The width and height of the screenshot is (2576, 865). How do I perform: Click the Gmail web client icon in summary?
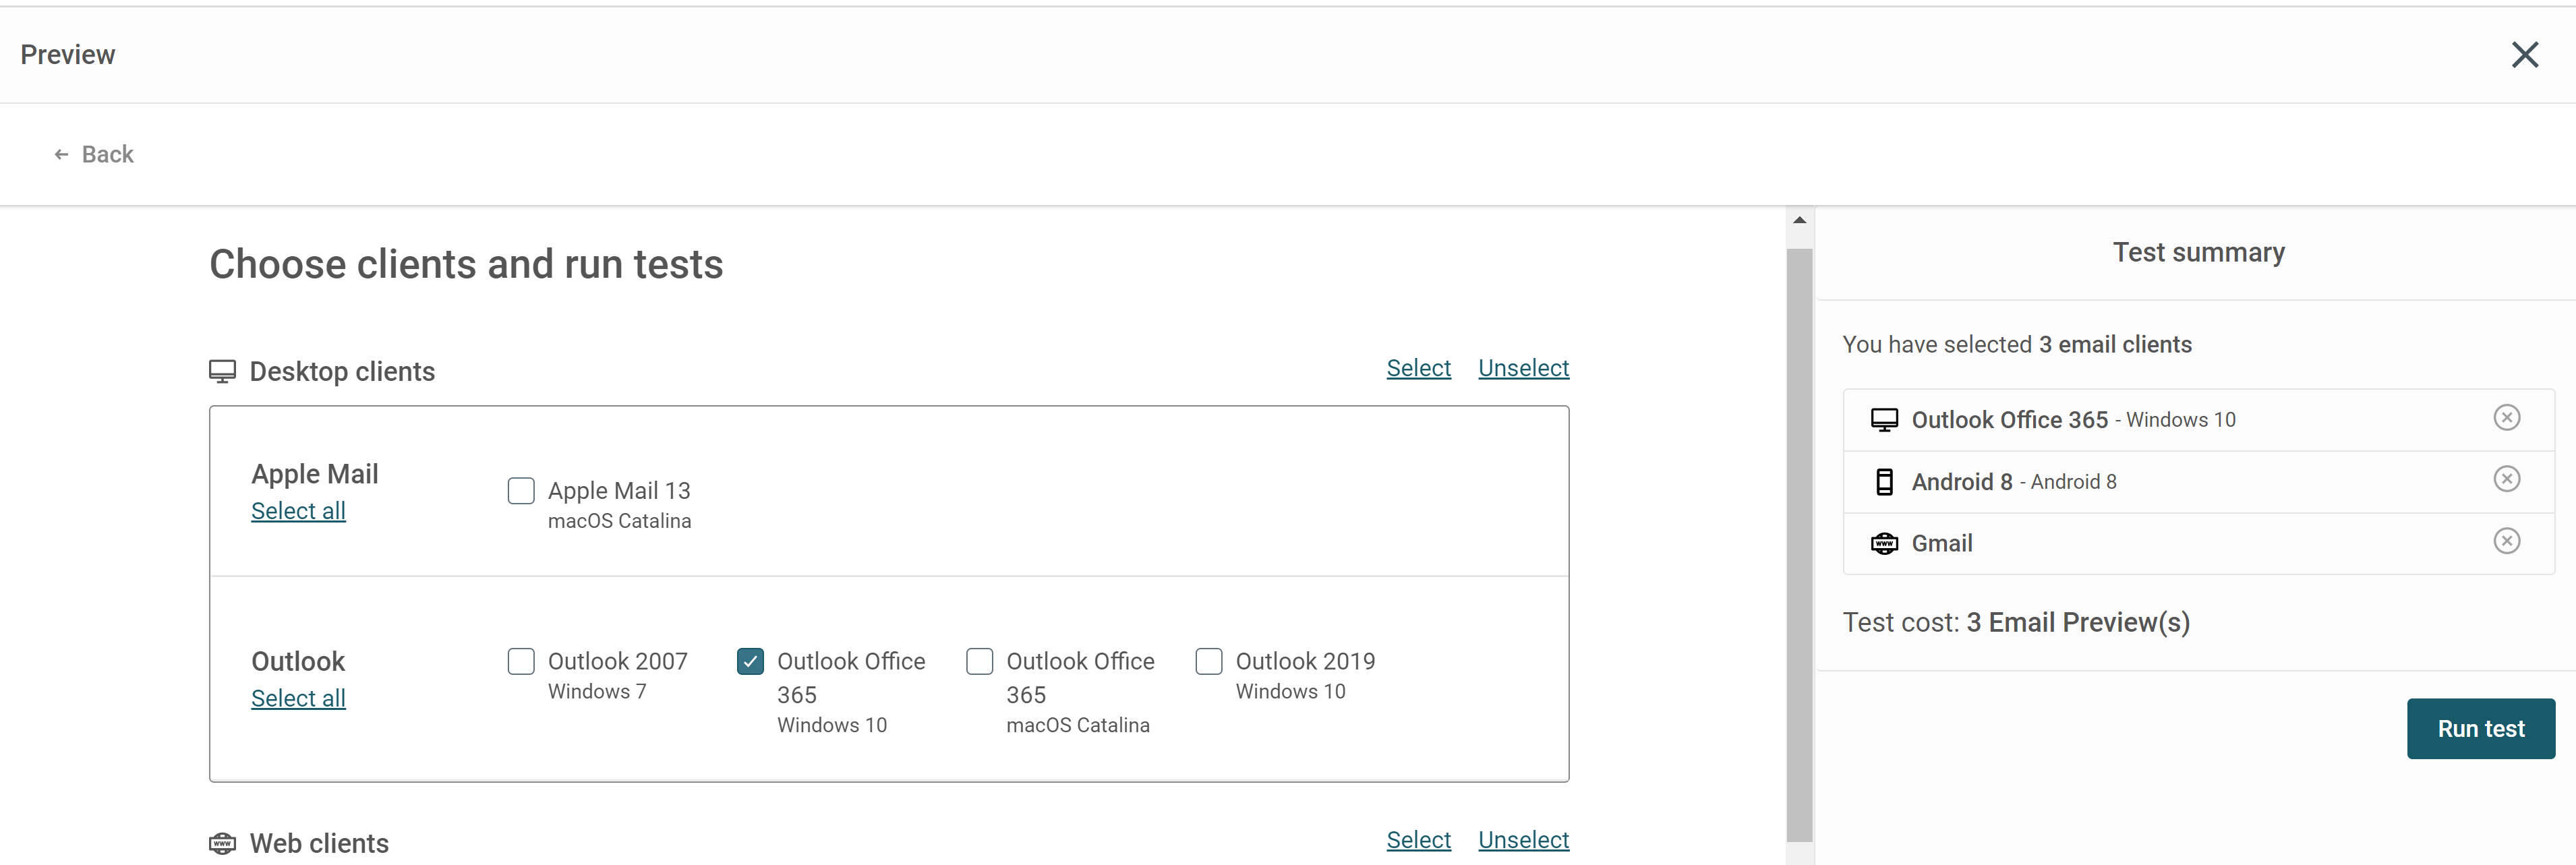[1884, 543]
